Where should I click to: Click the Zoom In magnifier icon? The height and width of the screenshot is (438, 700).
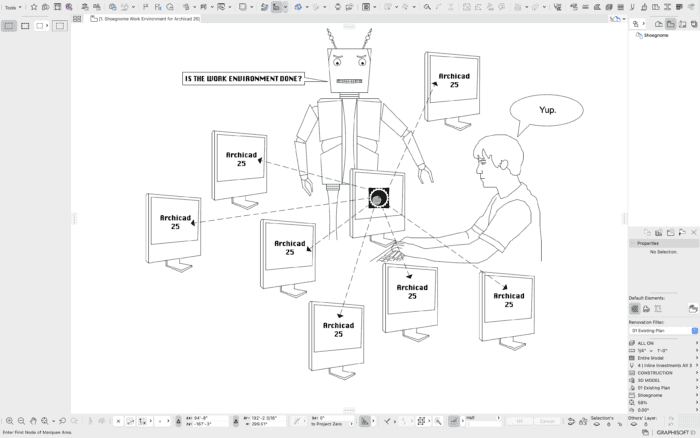point(9,421)
